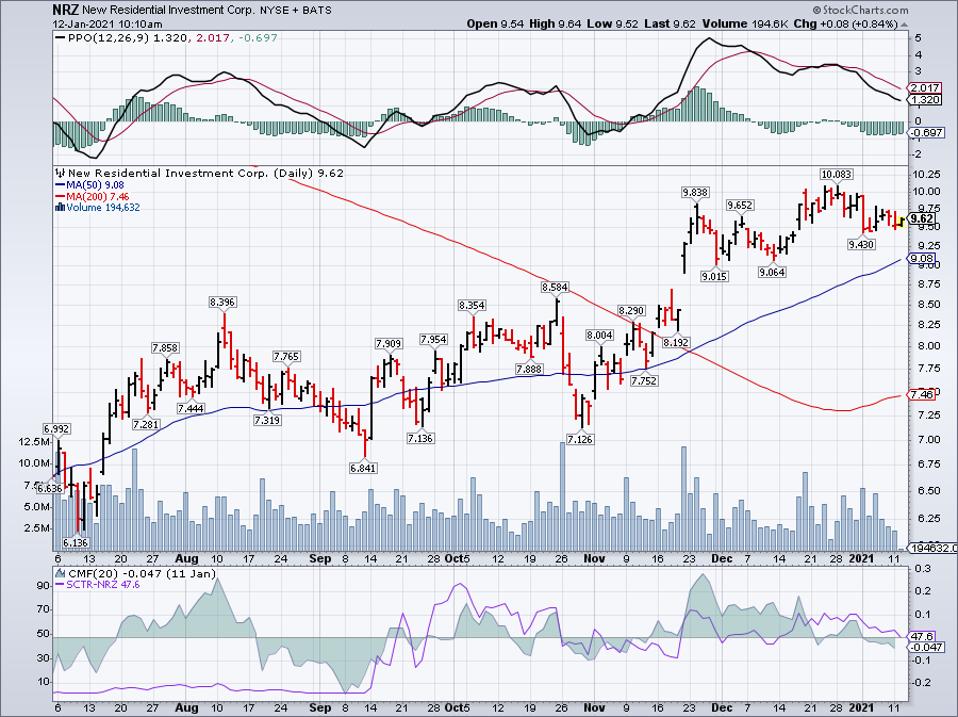Click the 8.290 price label

tap(632, 311)
